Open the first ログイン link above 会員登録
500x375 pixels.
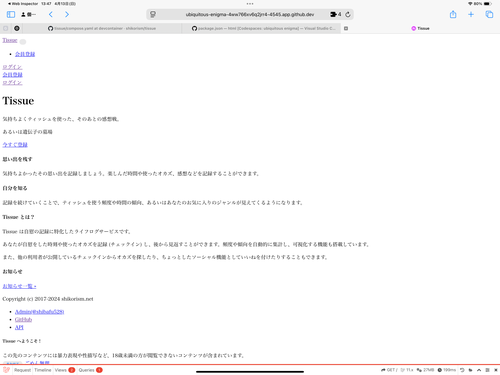point(12,67)
